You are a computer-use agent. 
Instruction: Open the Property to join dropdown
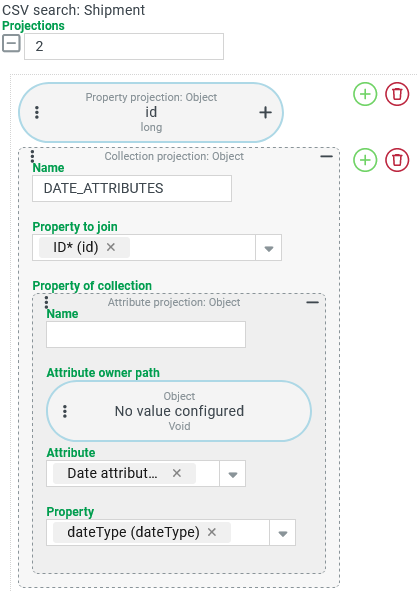268,248
